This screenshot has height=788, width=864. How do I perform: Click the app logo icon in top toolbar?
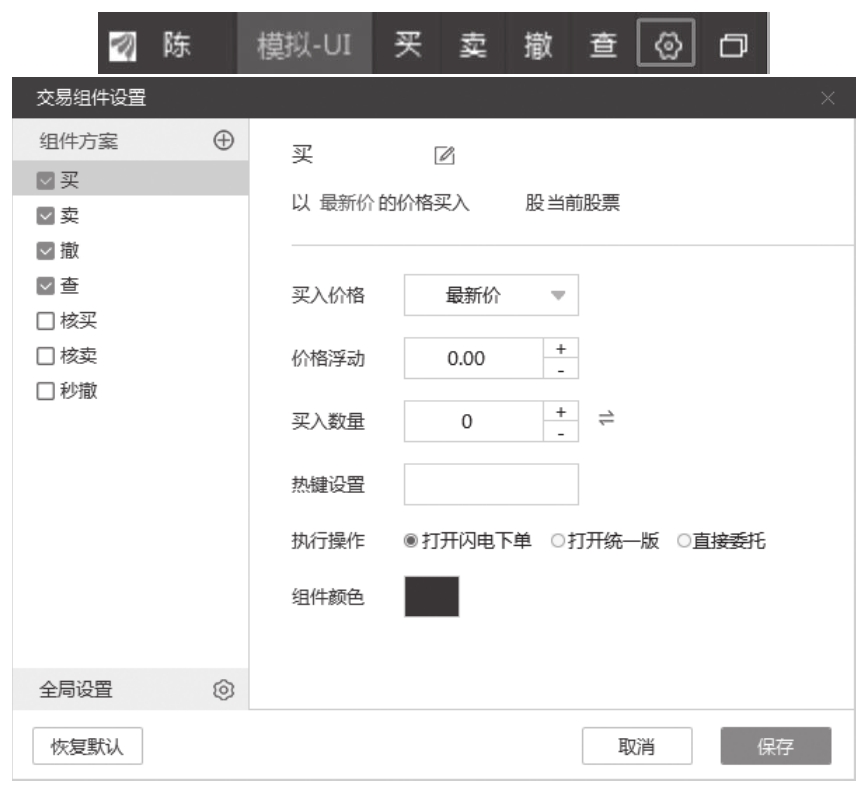(x=122, y=46)
